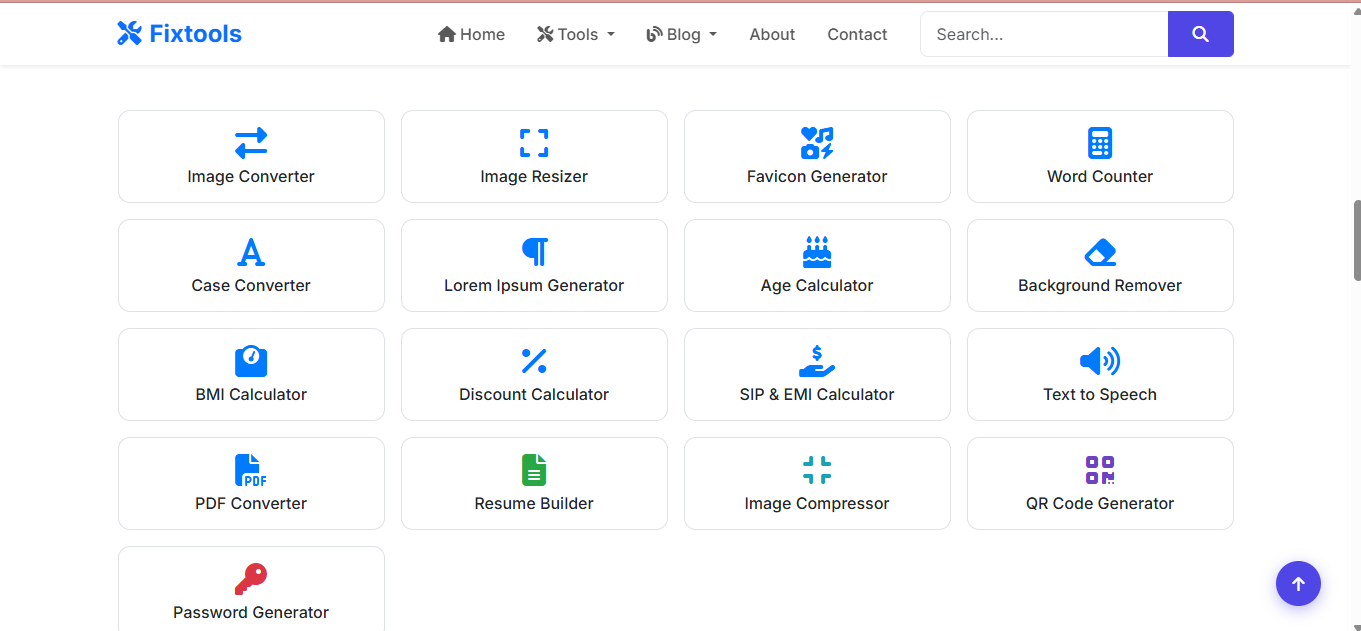Viewport: 1361px width, 631px height.
Task: Open the Favicon Generator icon
Action: (817, 143)
